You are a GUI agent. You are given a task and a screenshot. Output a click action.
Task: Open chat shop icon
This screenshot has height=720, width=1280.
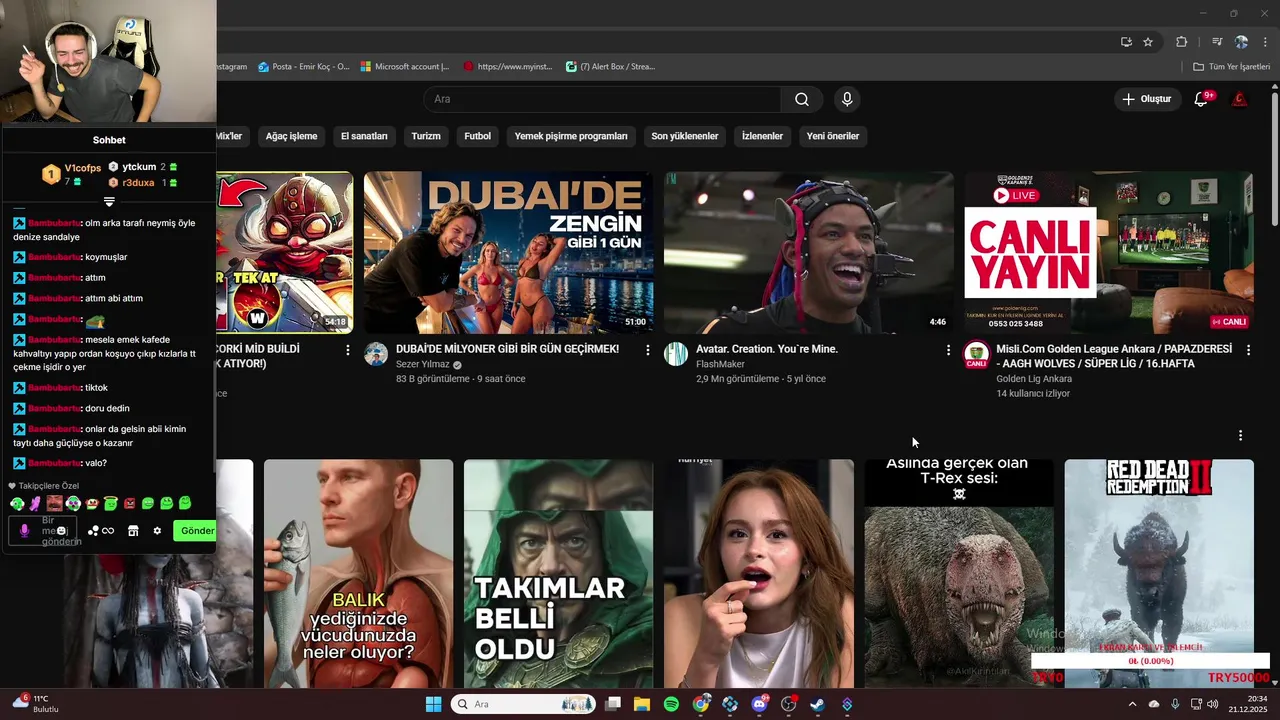click(133, 531)
